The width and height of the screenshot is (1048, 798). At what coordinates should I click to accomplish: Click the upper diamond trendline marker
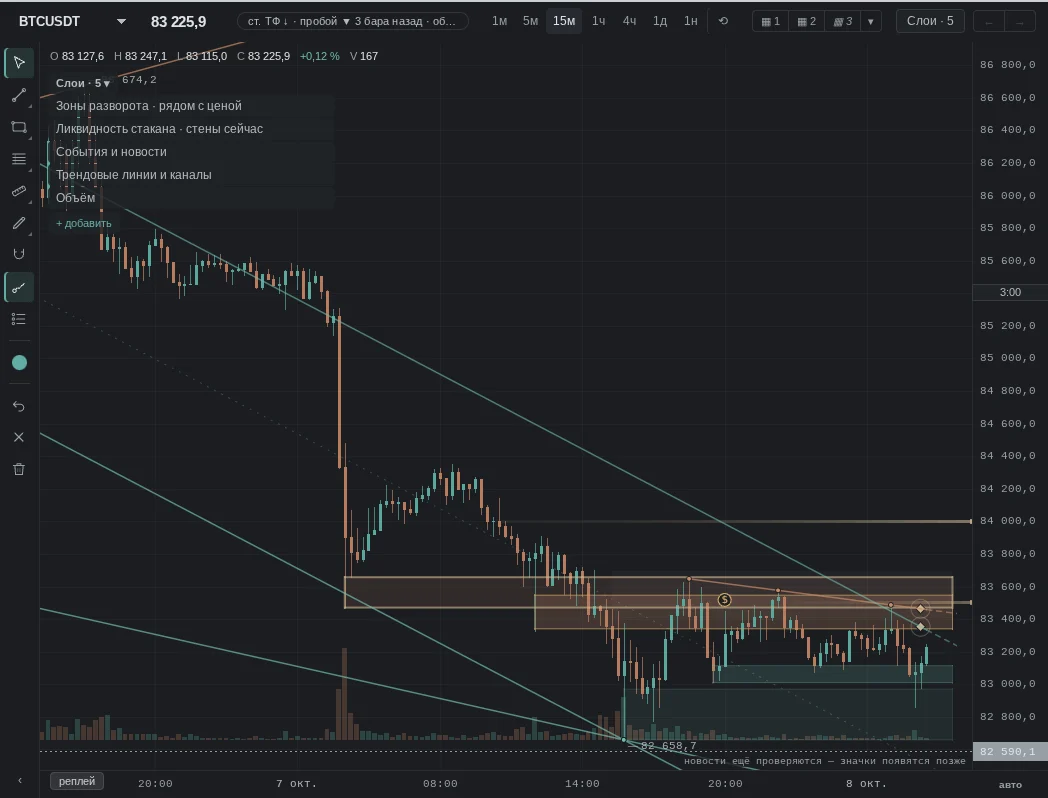(920, 608)
